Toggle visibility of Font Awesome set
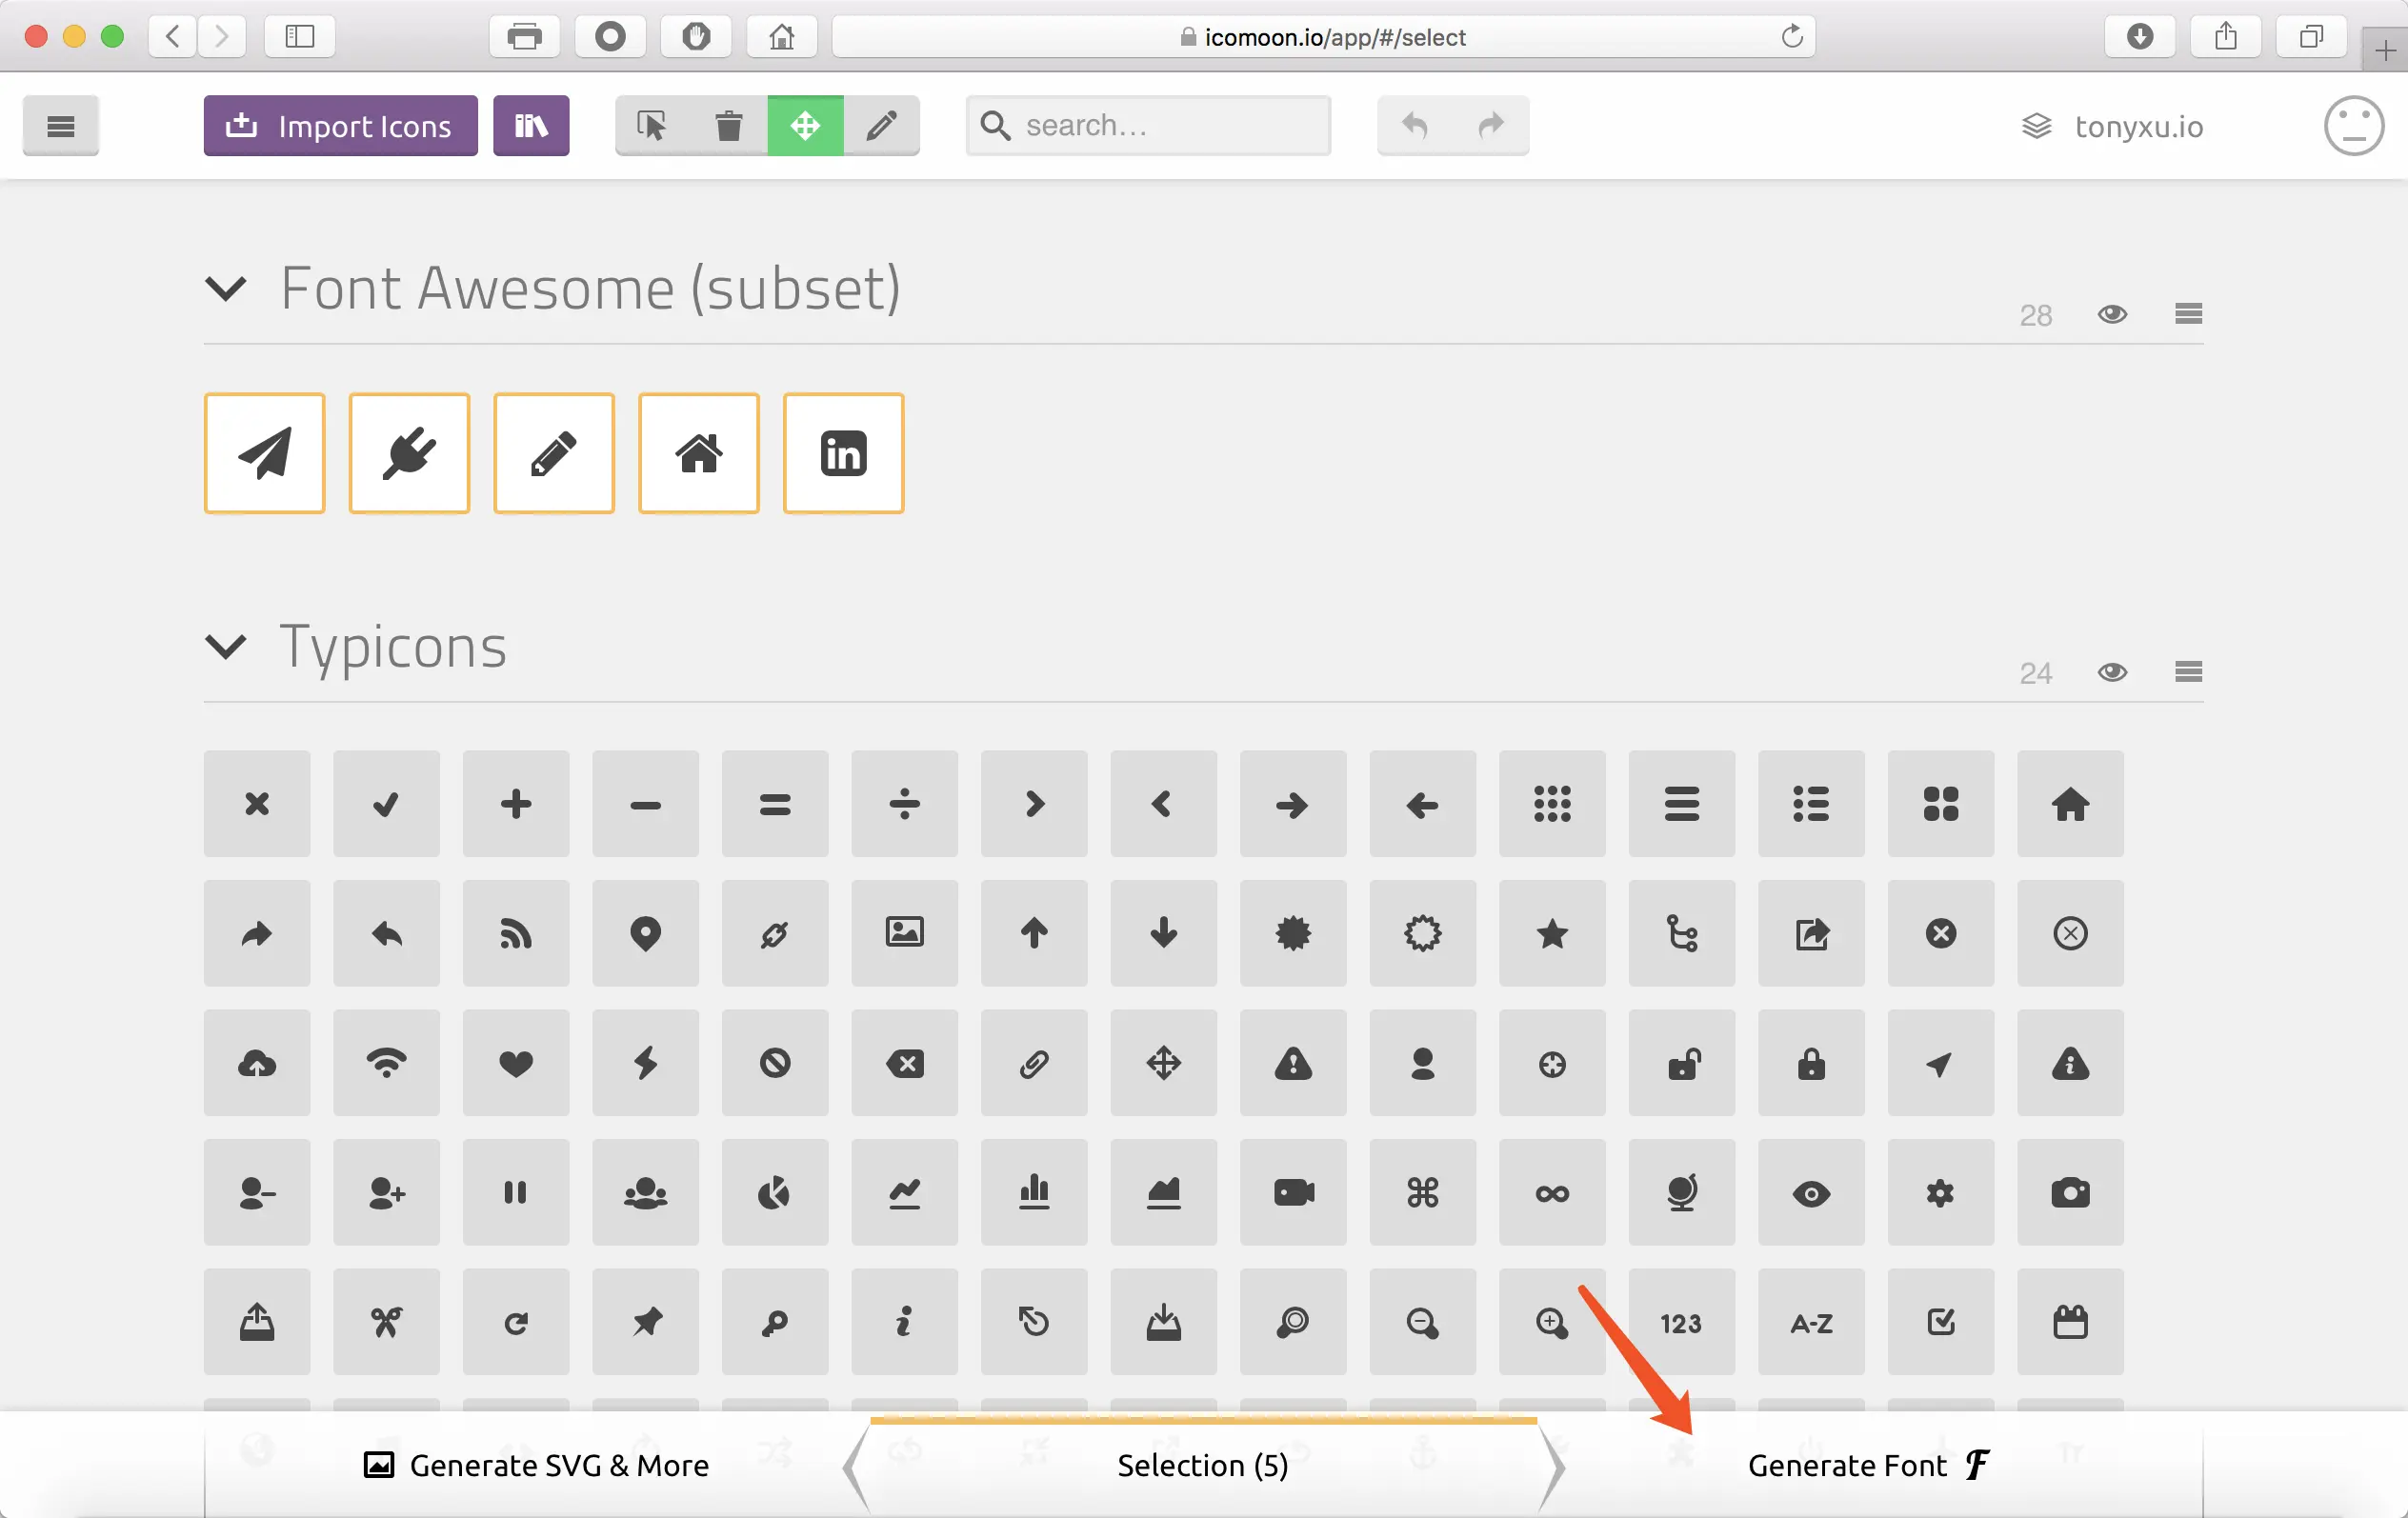This screenshot has width=2408, height=1518. [2112, 315]
